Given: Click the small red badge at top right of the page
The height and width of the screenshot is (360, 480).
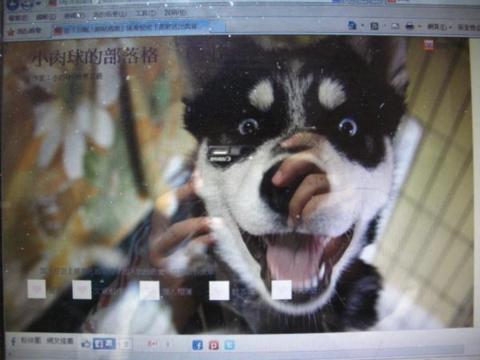Looking at the screenshot, I should click(429, 45).
